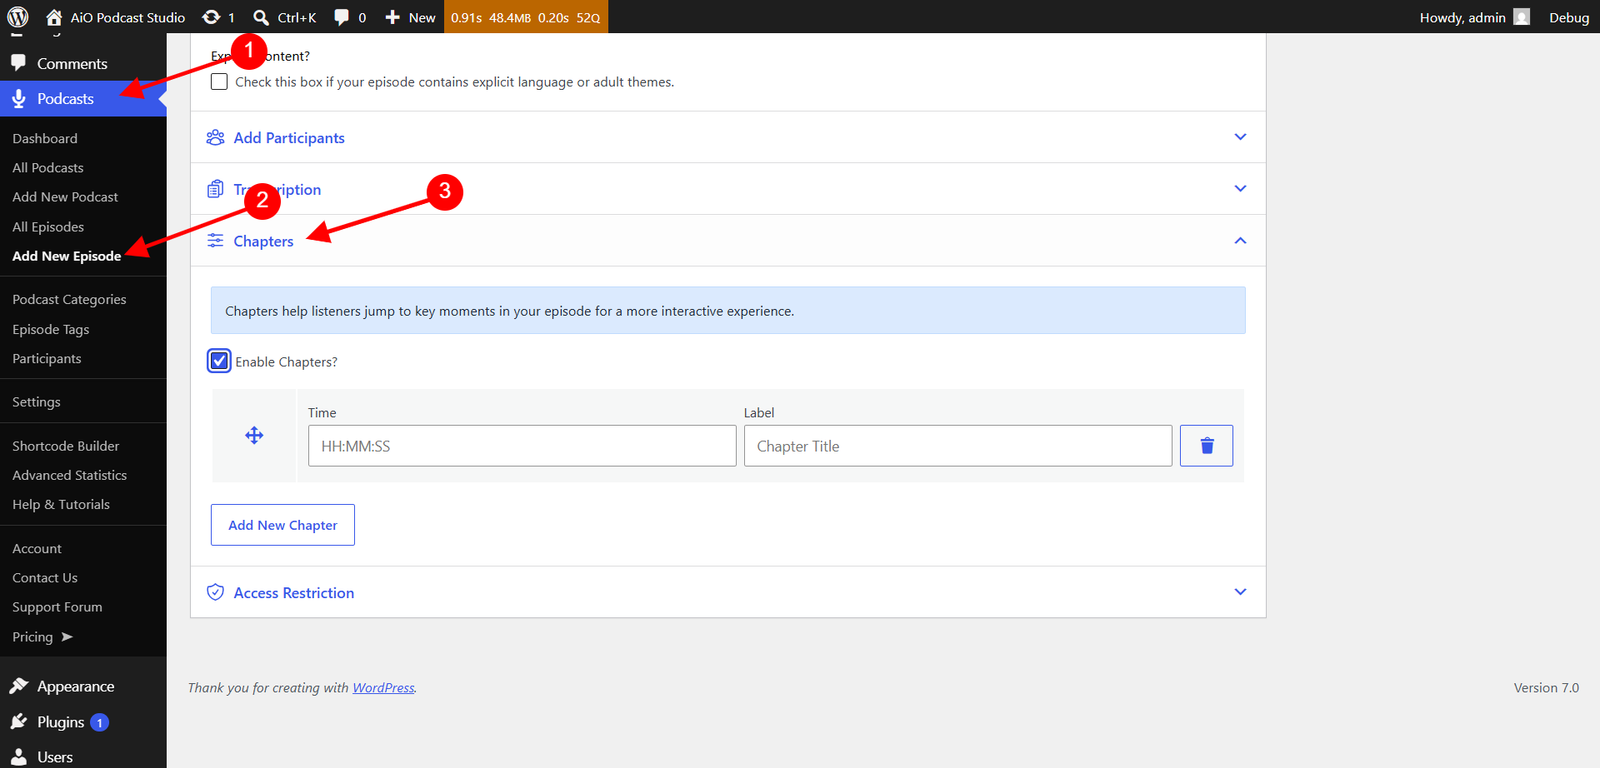
Task: Select Add New Podcast menu item
Action: pos(65,197)
